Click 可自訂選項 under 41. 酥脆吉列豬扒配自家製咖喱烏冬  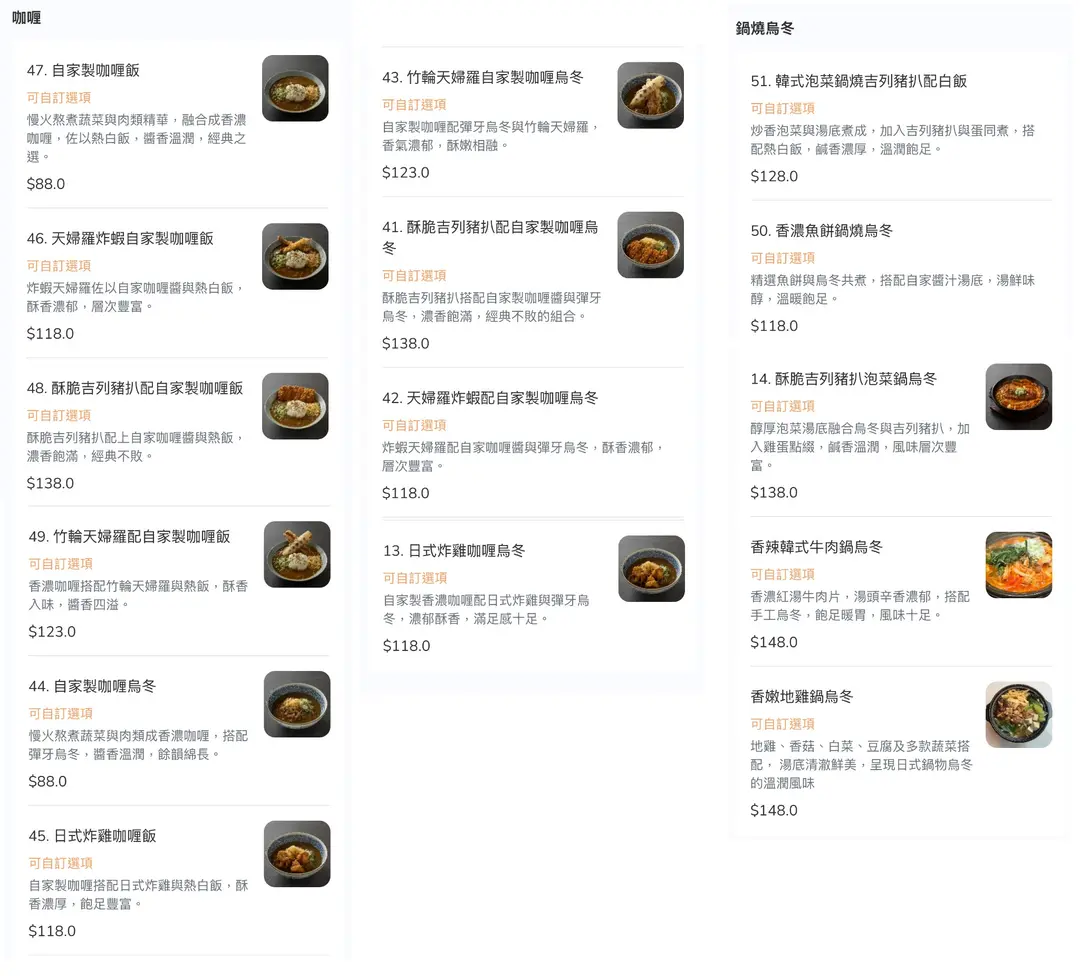[x=414, y=275]
